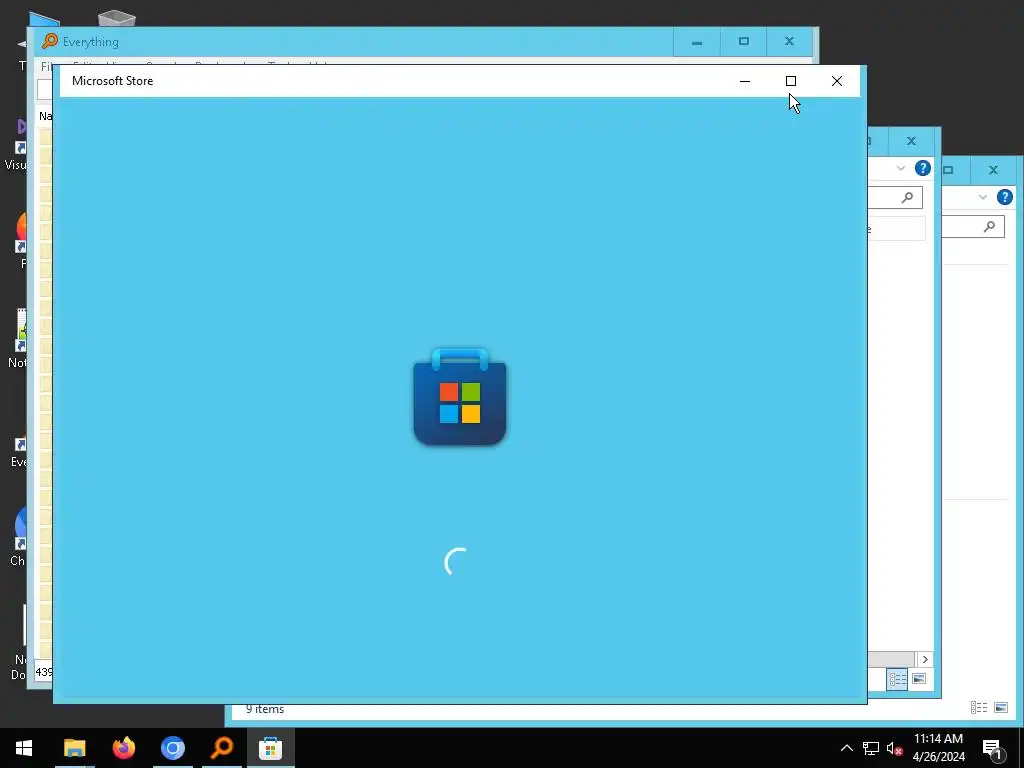
Task: Click the Microsoft Store title text
Action: (x=112, y=81)
